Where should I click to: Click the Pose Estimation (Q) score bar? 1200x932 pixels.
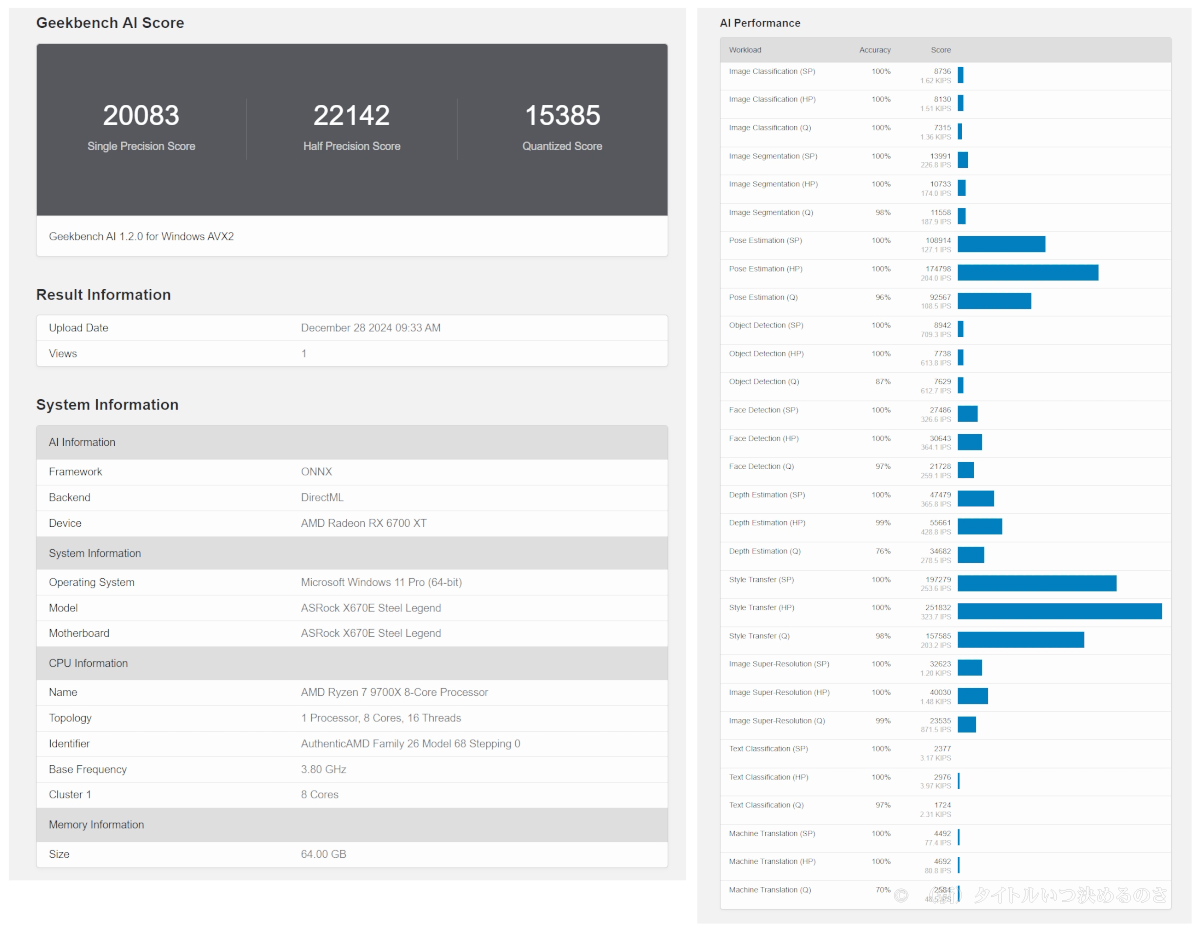click(x=994, y=301)
